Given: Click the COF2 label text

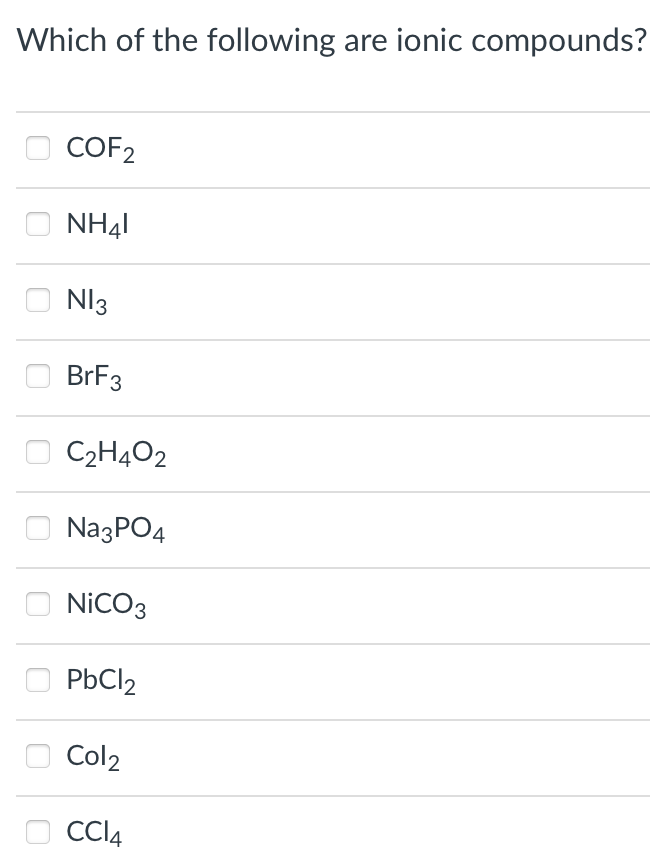Looking at the screenshot, I should coord(100,148).
